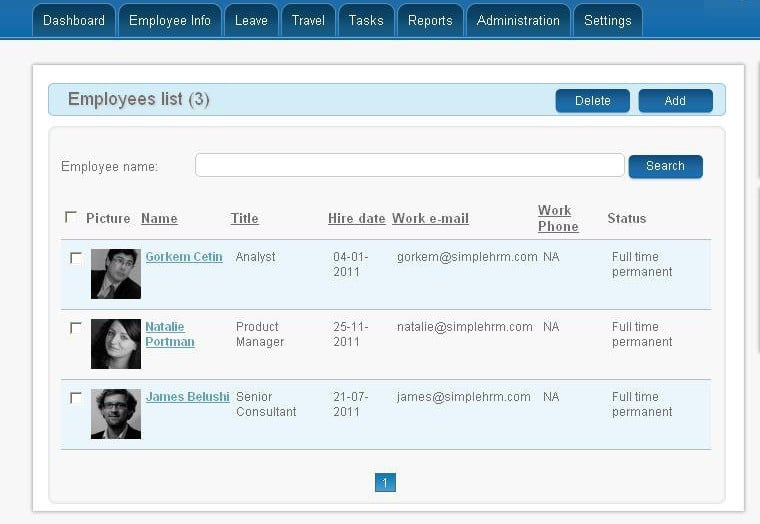Screen dimensions: 760x524
Task: Sort the list by Title column
Action: (244, 219)
